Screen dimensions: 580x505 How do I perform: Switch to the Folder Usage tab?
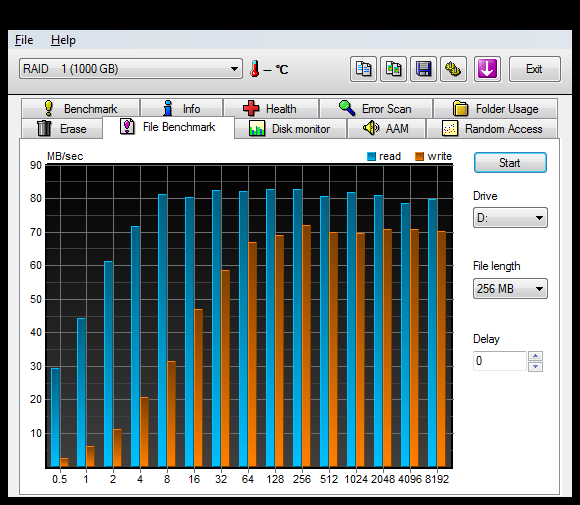point(495,108)
